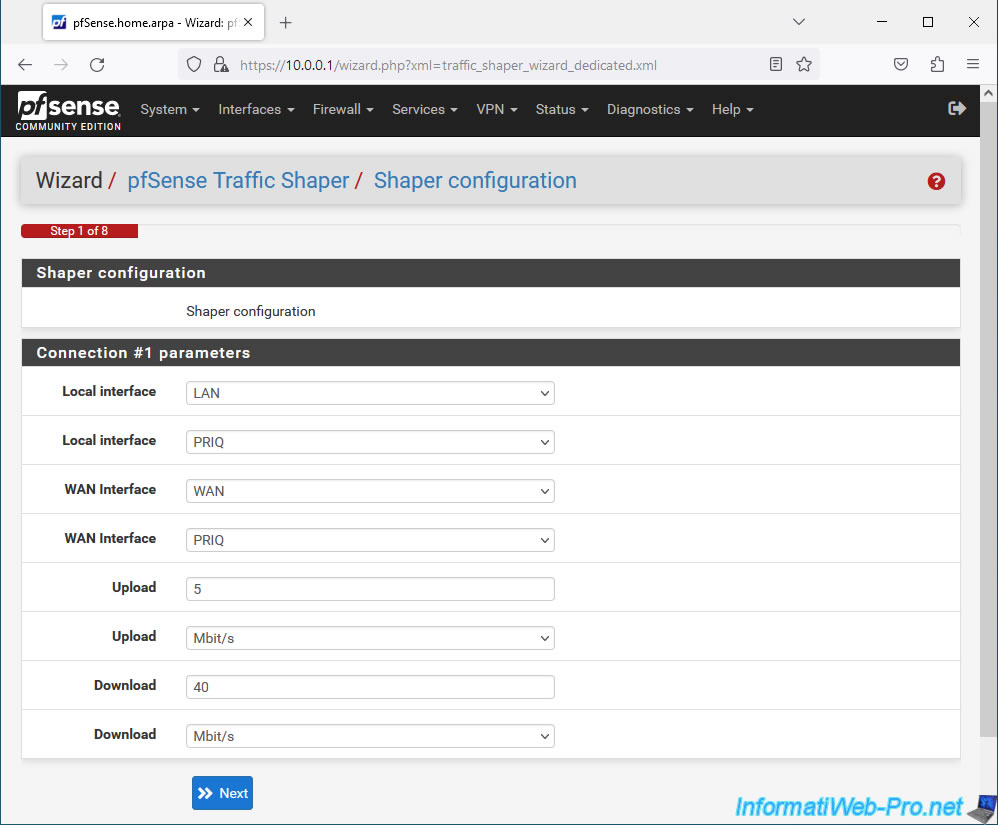Open the Interfaces menu

coord(256,109)
